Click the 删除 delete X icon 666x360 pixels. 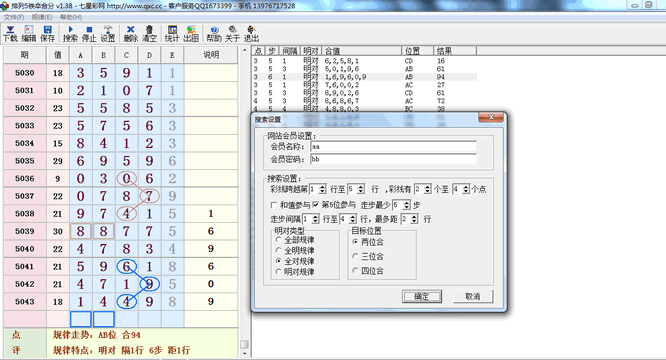[x=130, y=34]
